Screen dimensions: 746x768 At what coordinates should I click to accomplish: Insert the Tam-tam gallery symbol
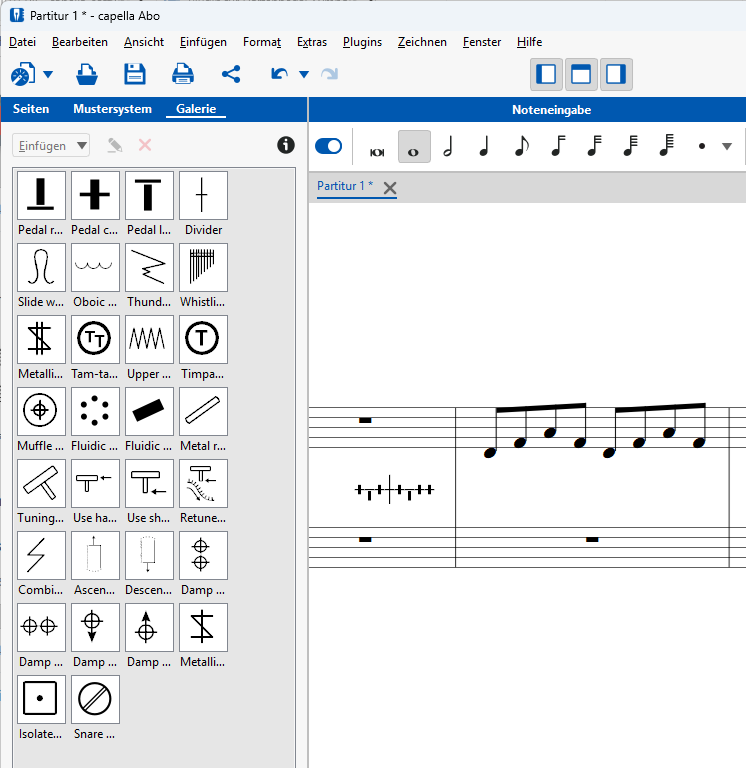click(96, 340)
